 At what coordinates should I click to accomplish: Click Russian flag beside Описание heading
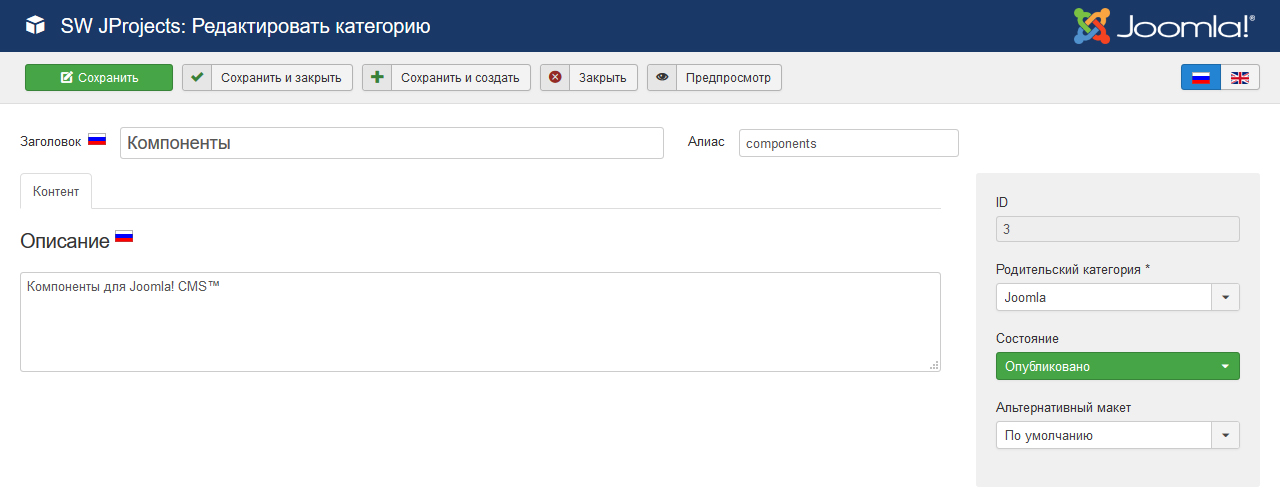pos(124,237)
